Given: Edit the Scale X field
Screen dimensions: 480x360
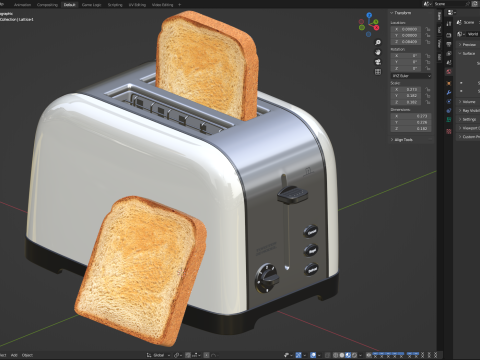Looking at the screenshot, I should [x=406, y=89].
